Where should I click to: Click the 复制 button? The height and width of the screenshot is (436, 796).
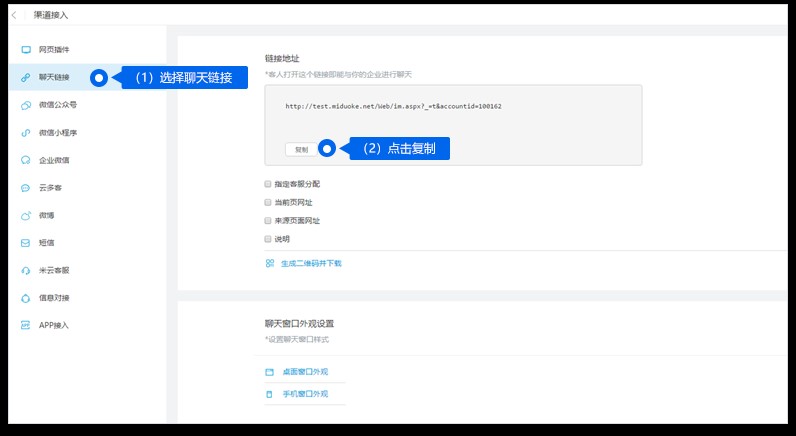[x=301, y=150]
